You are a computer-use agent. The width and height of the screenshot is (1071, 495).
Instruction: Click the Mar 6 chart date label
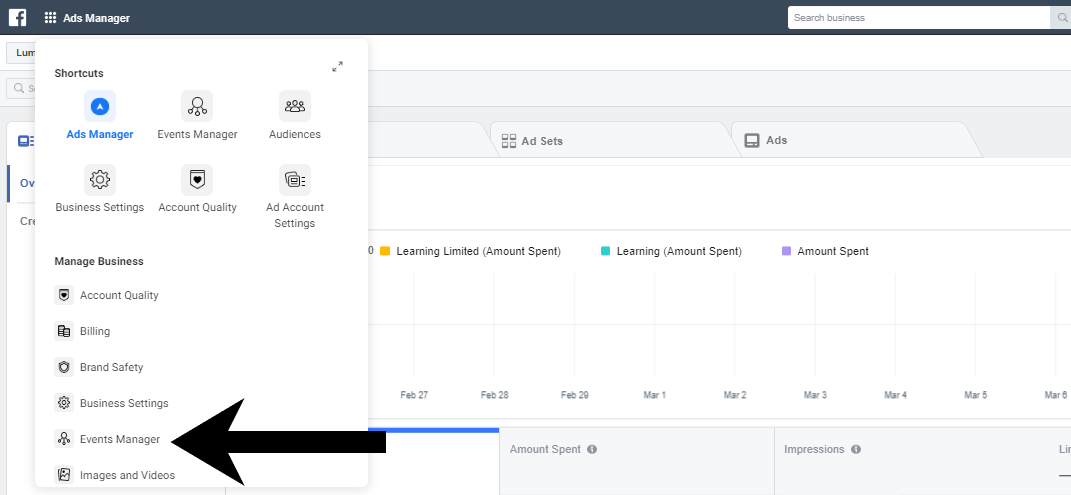pyautogui.click(x=1055, y=395)
